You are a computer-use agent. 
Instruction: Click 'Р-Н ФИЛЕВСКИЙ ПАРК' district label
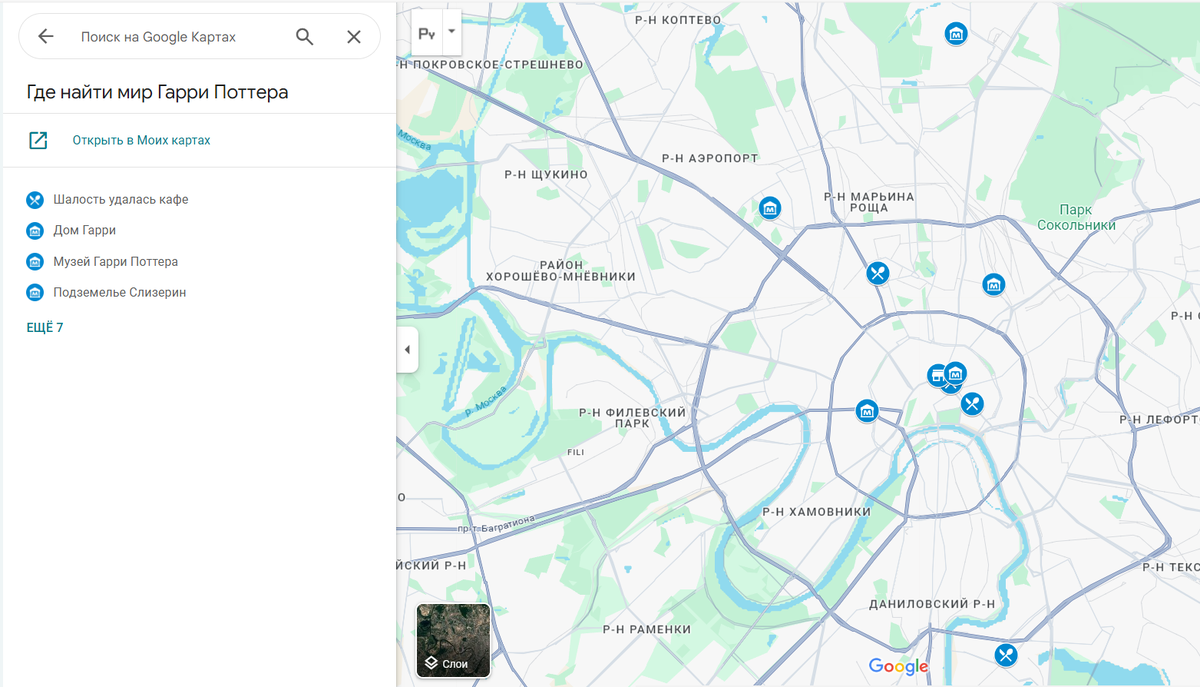coord(633,418)
